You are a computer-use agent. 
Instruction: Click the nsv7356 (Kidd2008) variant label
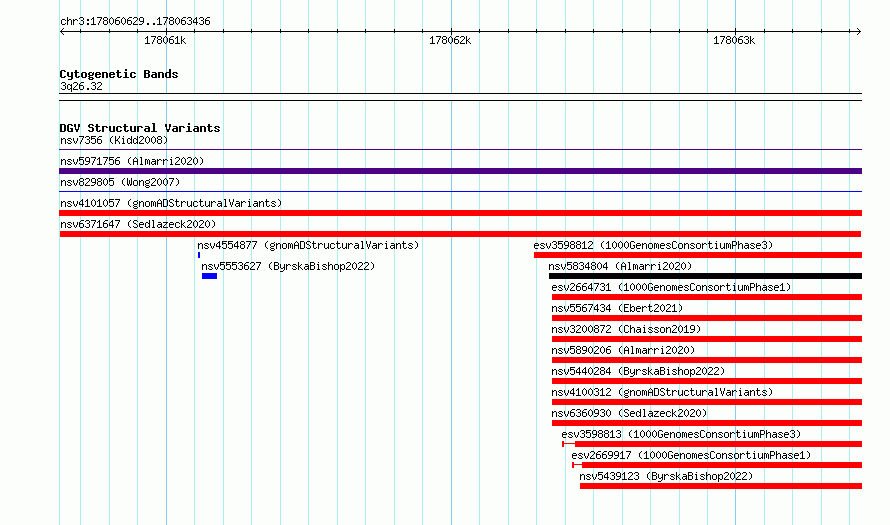114,140
